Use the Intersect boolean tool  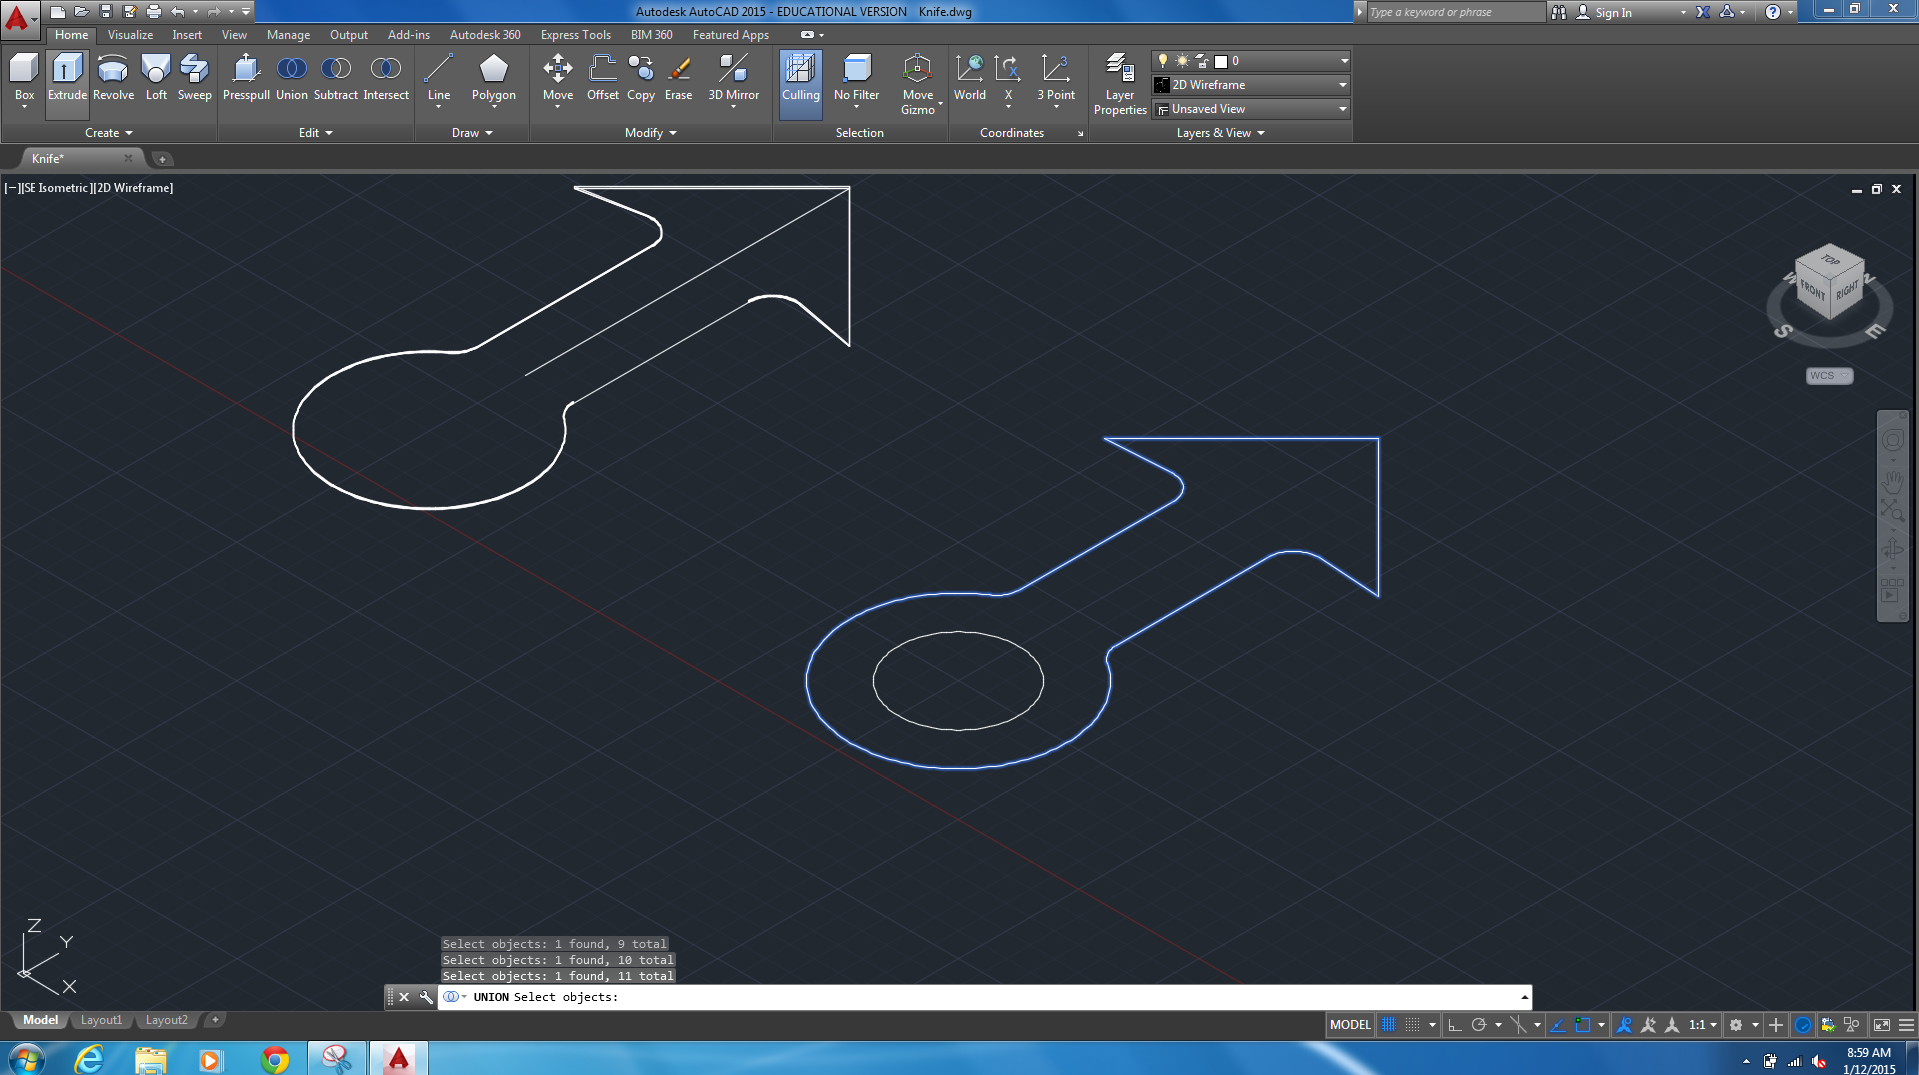(386, 78)
